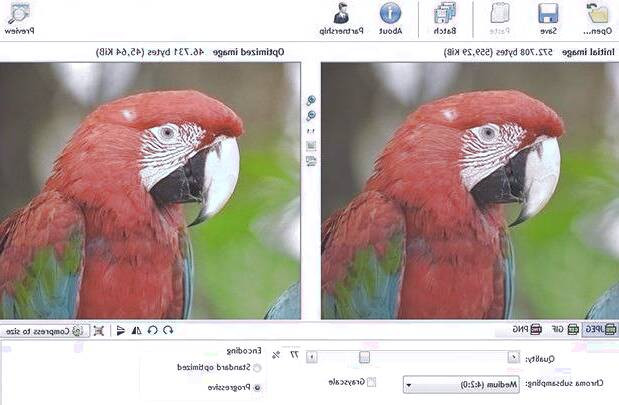Switch to the GIF format tab

(565, 329)
